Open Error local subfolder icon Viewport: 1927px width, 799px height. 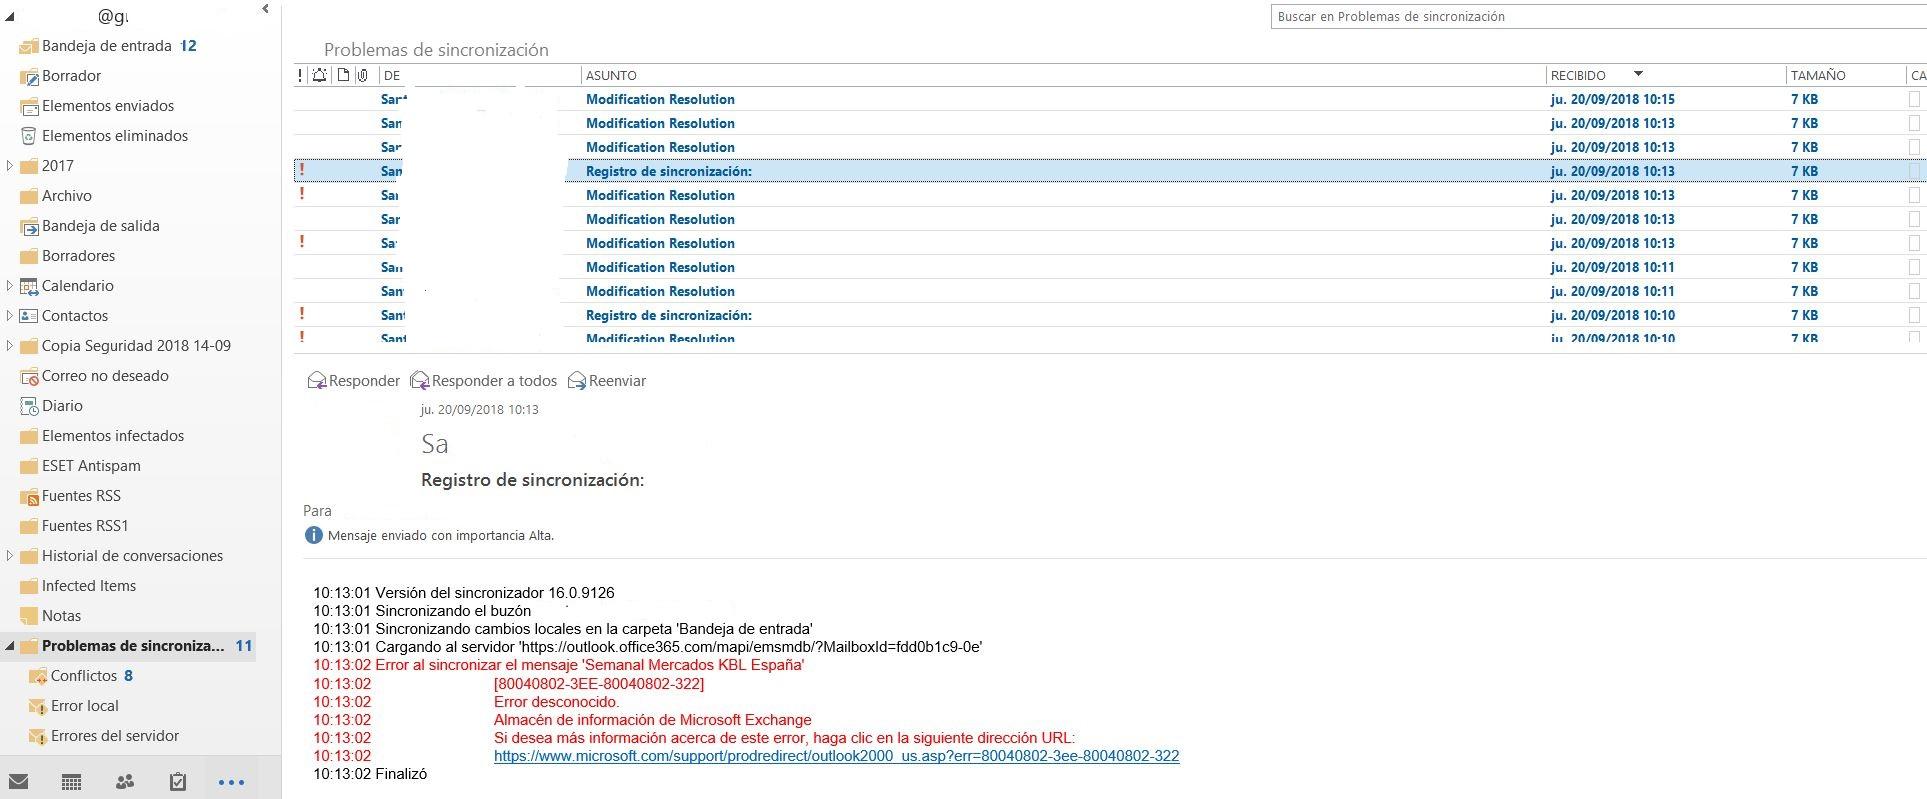coord(38,706)
